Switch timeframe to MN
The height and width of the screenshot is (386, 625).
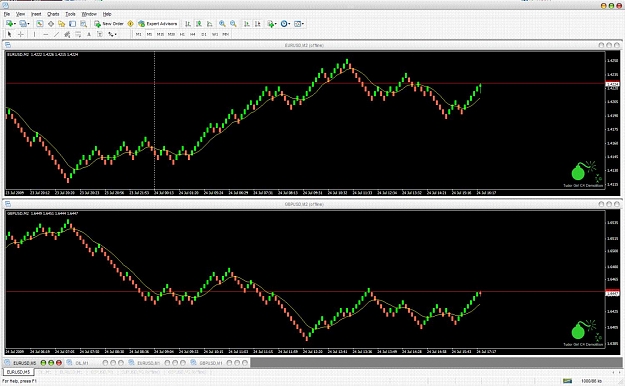point(225,34)
